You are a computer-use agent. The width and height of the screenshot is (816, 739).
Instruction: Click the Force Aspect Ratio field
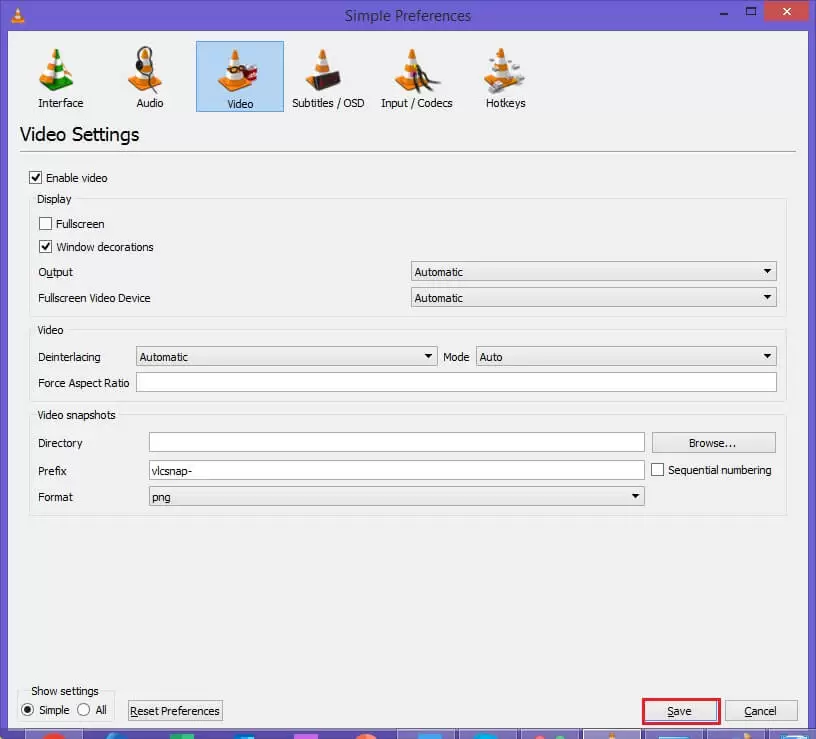point(456,383)
